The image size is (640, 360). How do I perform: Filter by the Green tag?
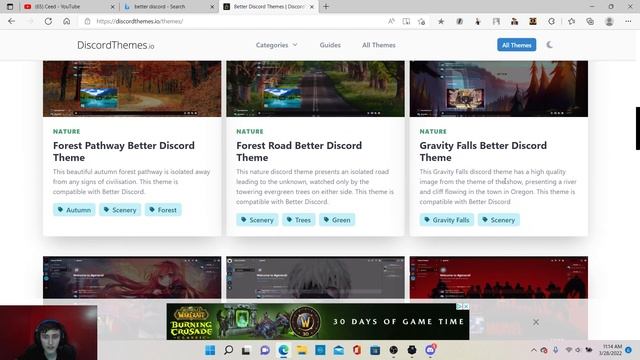[x=337, y=220]
